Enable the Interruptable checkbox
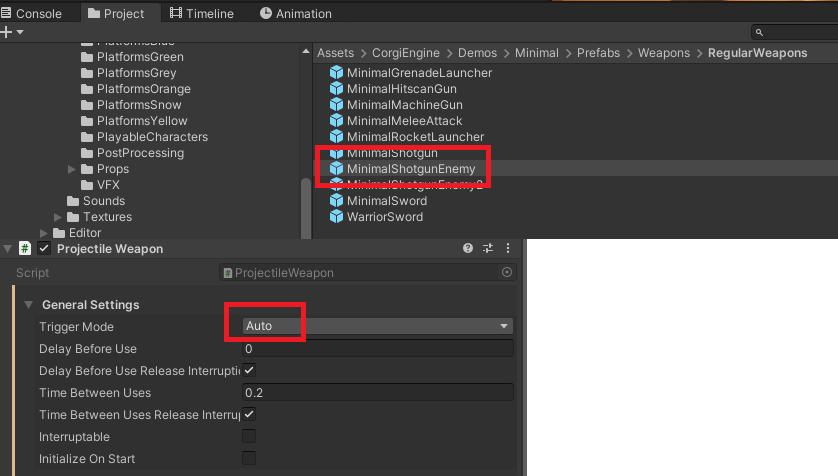Screen dimensions: 838x476 tap(249, 436)
